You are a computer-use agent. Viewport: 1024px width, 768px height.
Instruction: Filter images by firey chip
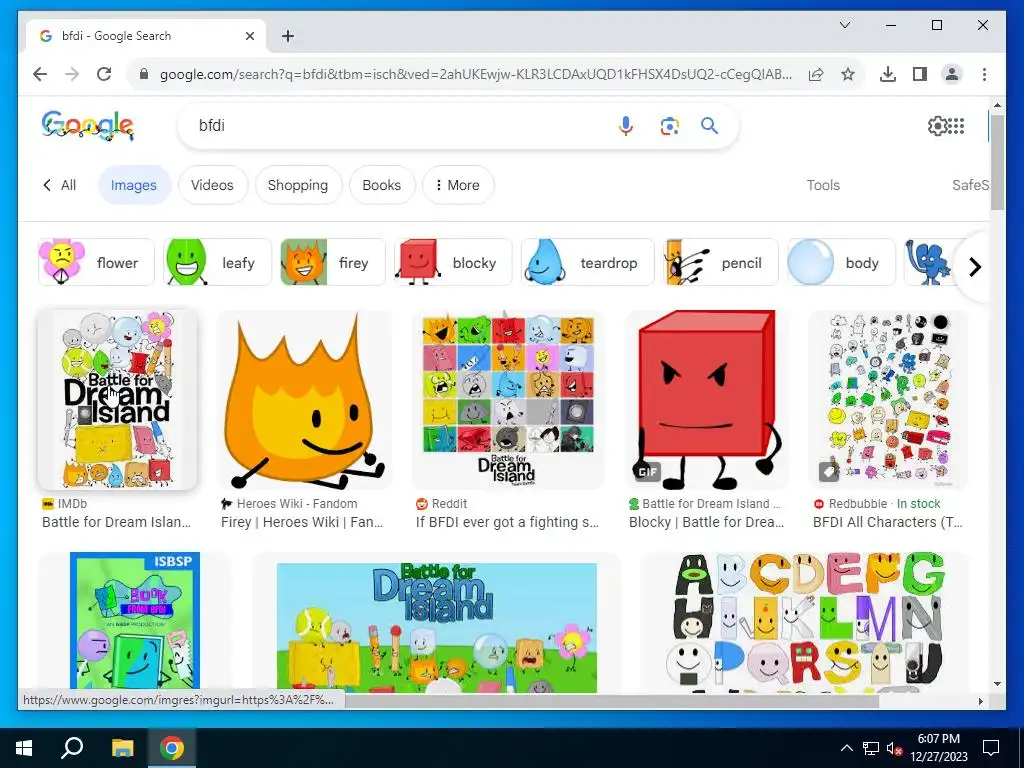(333, 263)
